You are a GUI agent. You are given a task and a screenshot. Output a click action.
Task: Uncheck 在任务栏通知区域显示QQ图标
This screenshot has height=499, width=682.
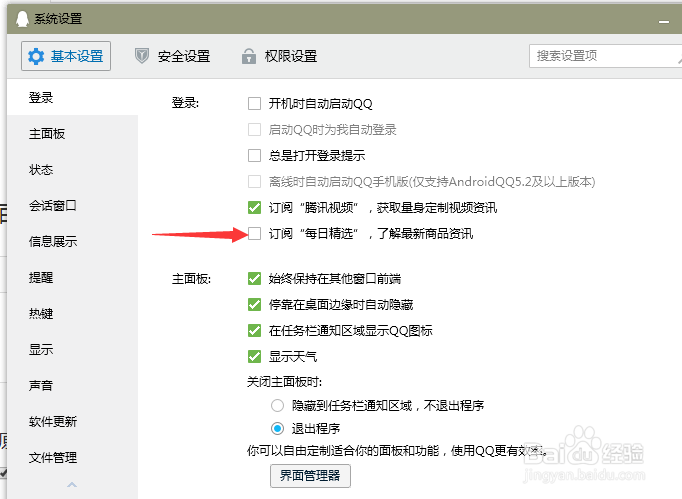(254, 331)
